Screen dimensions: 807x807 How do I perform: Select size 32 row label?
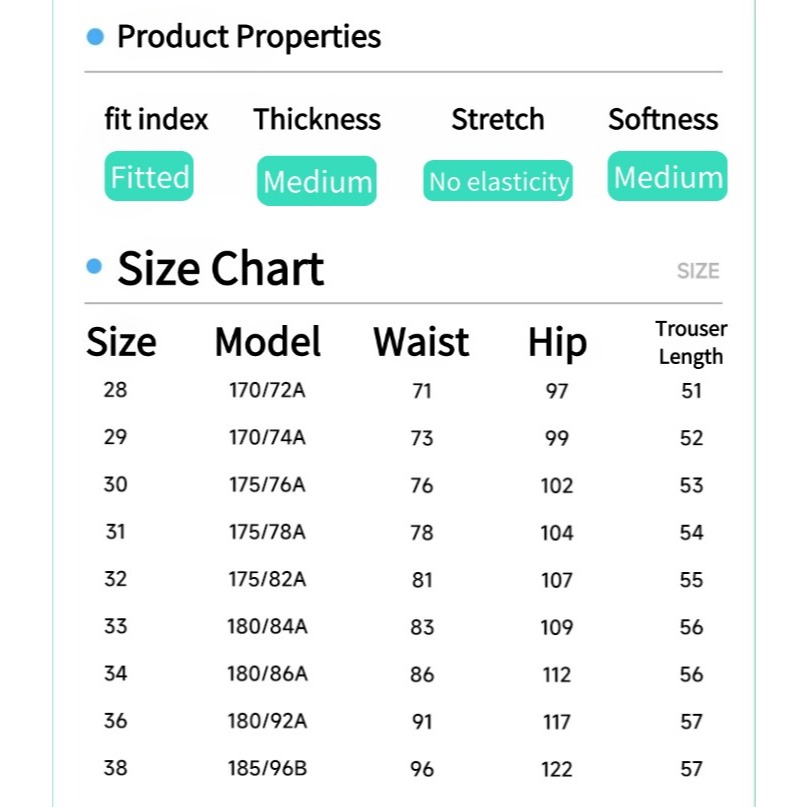116,579
